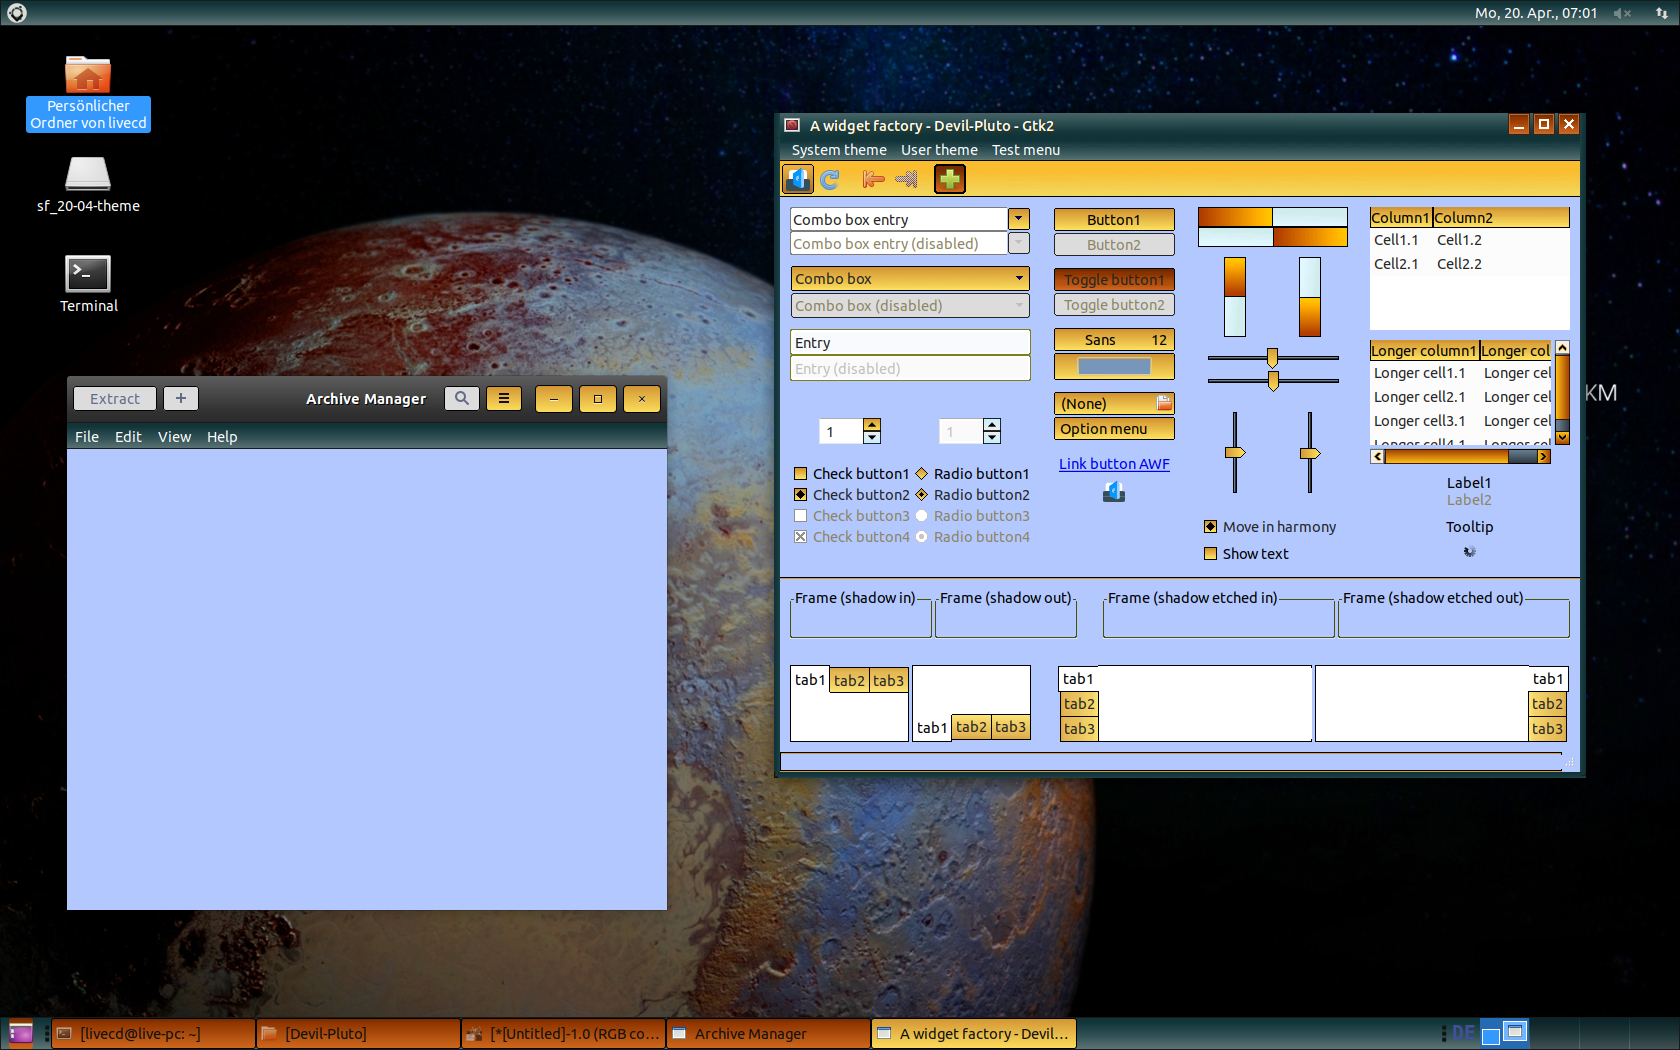Click the Extract button in Archive Manager
This screenshot has width=1680, height=1050.
pyautogui.click(x=115, y=398)
